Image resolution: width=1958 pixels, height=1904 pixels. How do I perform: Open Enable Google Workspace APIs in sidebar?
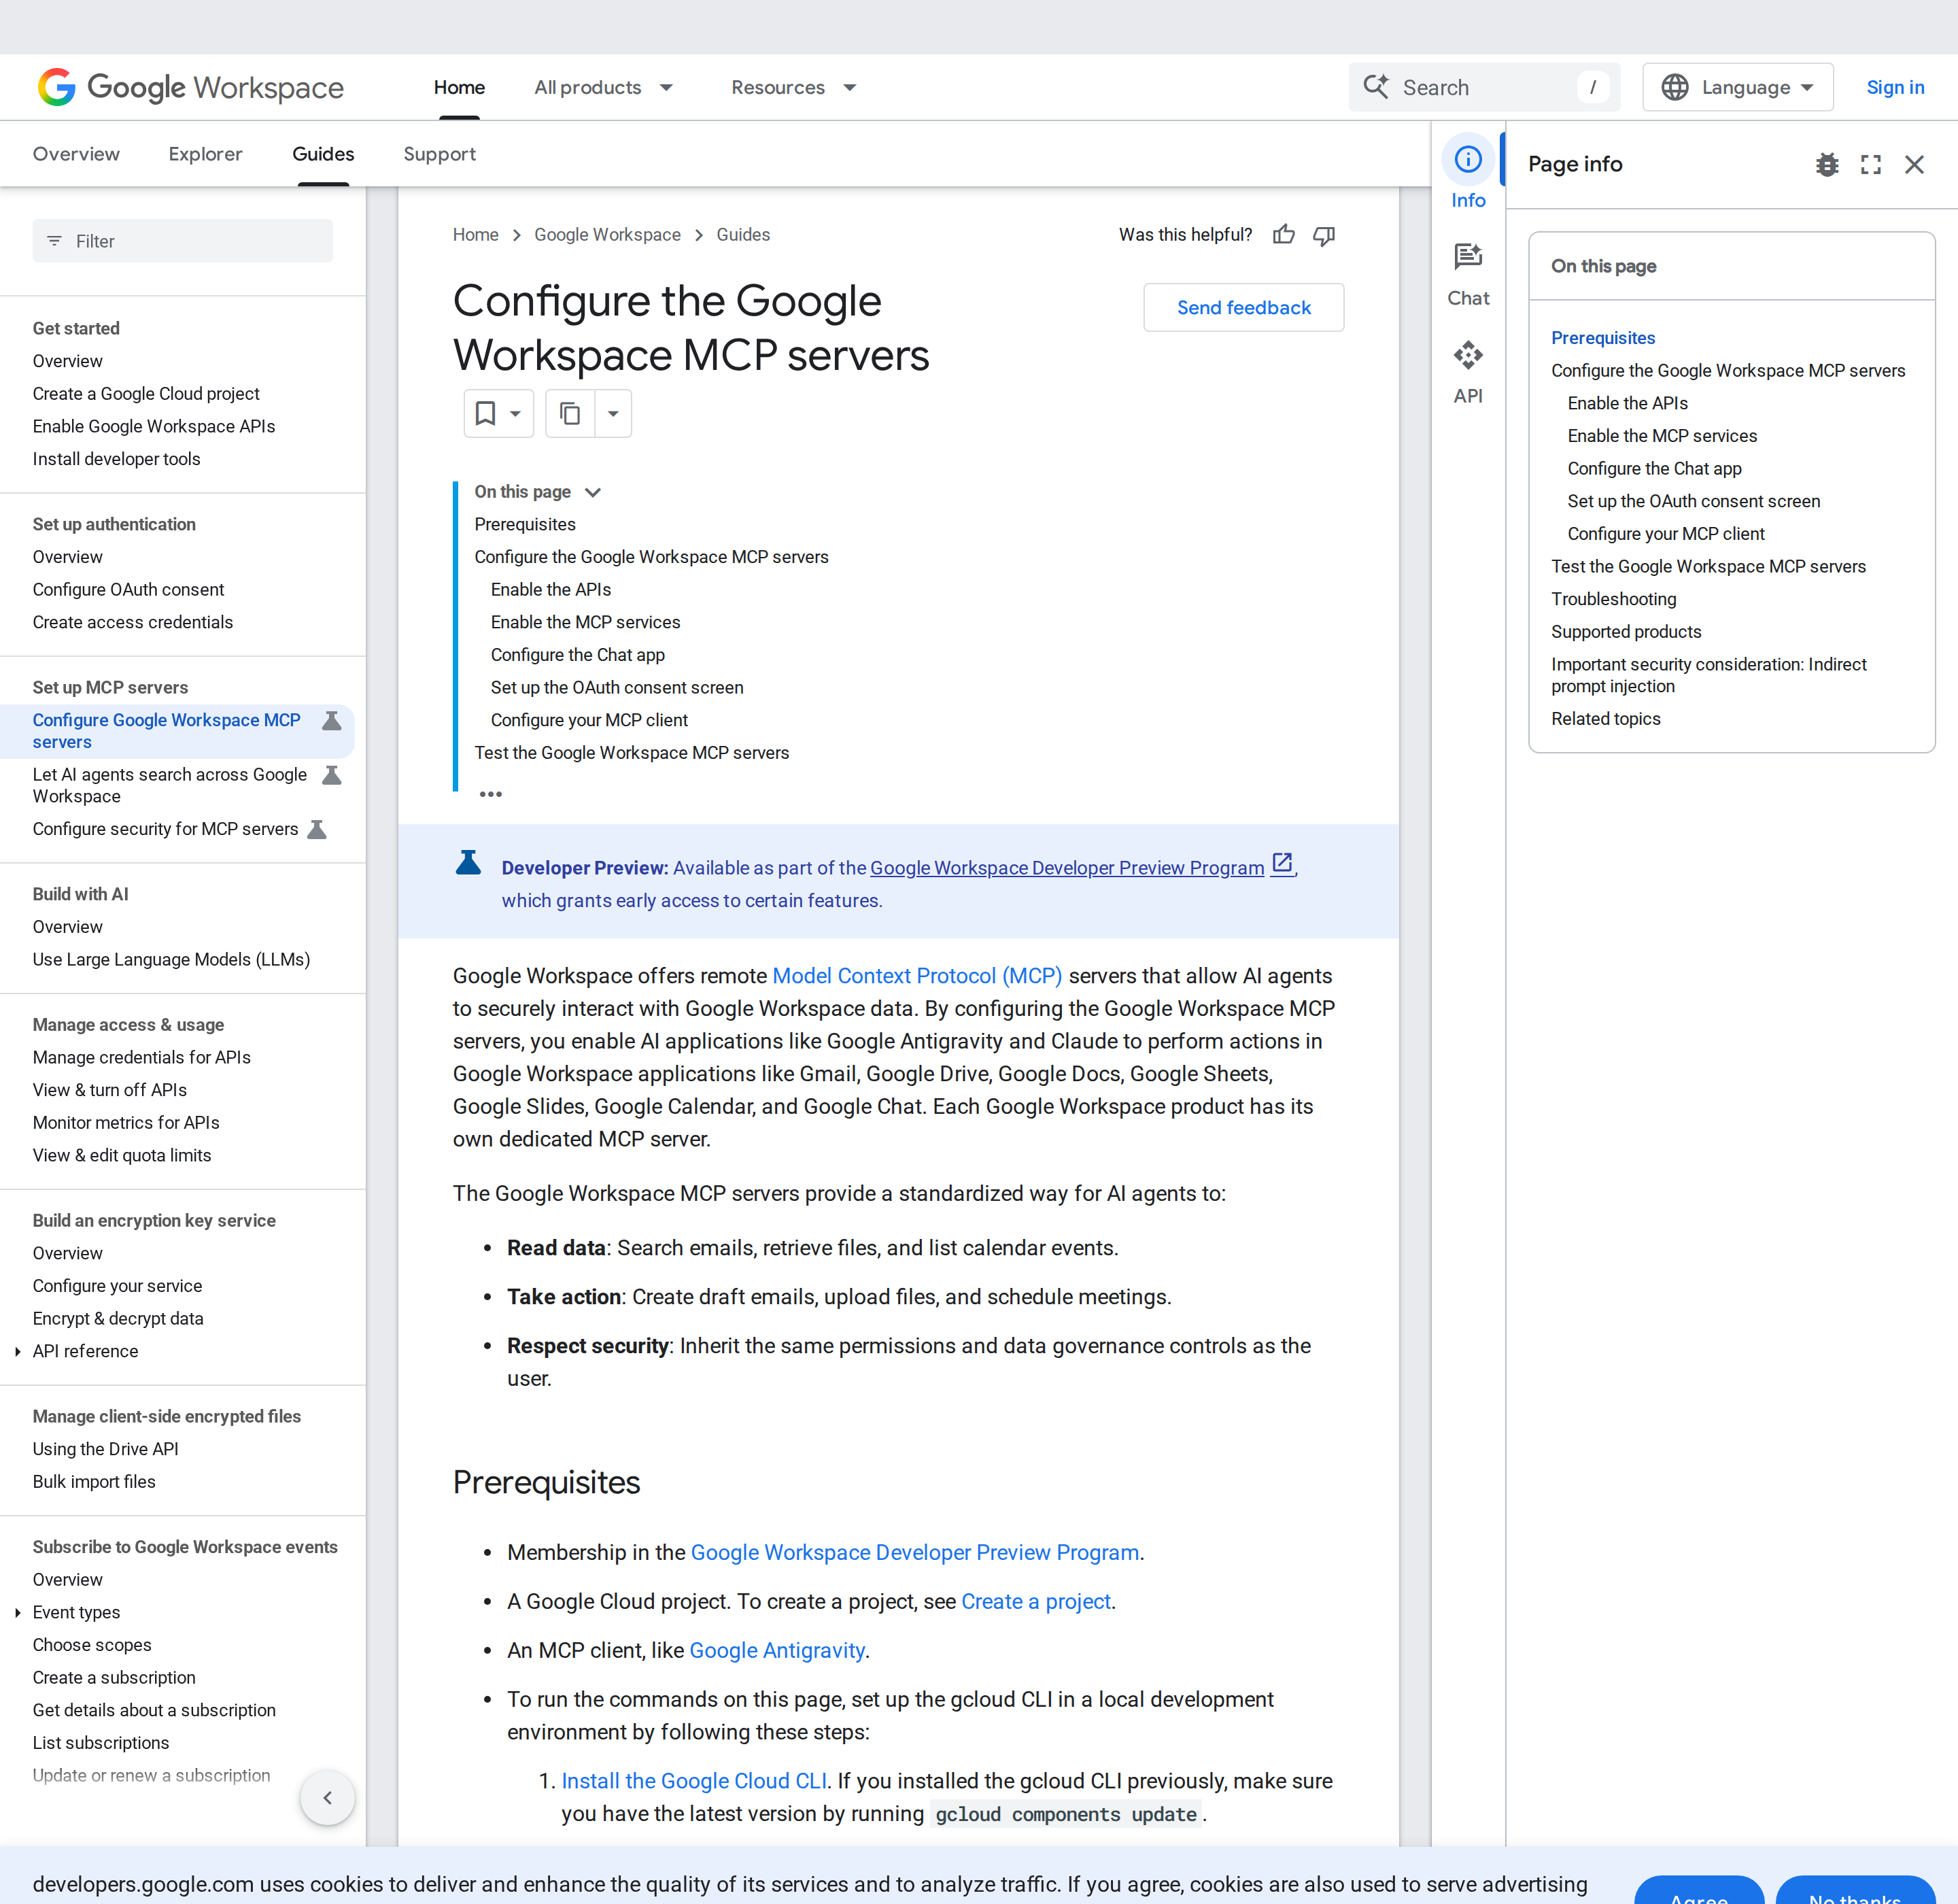tap(154, 426)
